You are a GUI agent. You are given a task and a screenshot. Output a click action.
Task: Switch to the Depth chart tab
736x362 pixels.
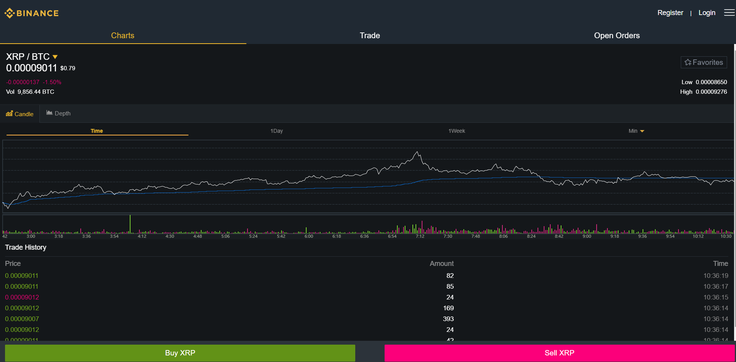(x=59, y=114)
